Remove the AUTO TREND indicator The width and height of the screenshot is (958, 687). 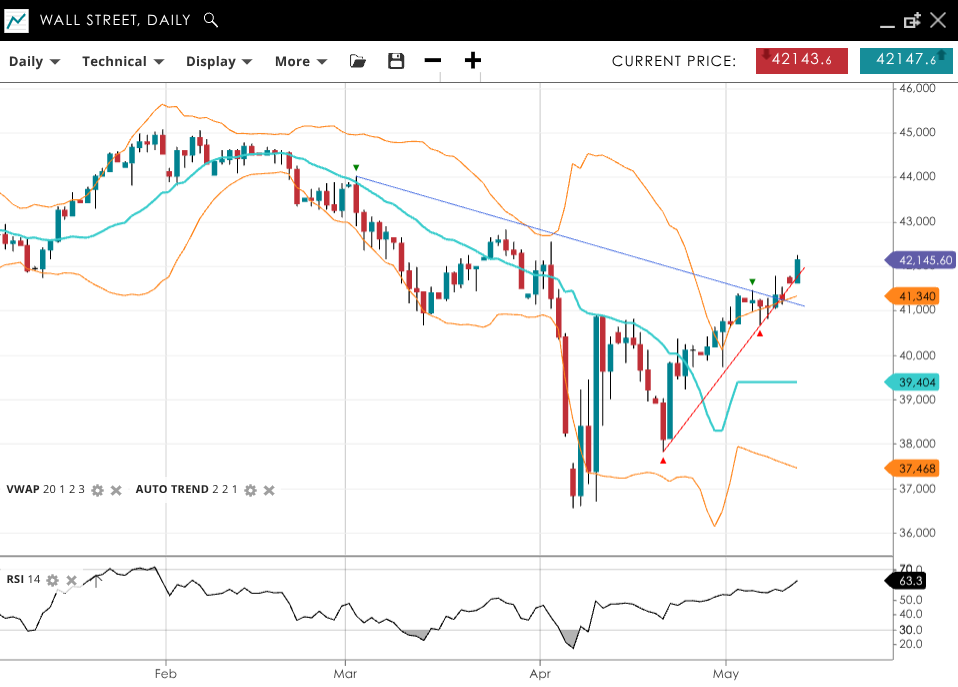click(269, 490)
